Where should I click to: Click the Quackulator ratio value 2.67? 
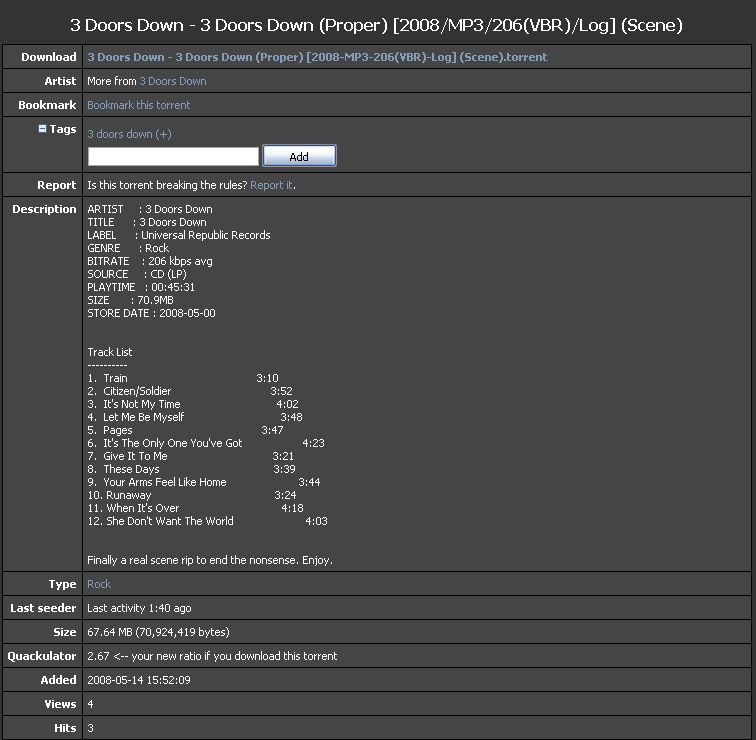(x=98, y=656)
